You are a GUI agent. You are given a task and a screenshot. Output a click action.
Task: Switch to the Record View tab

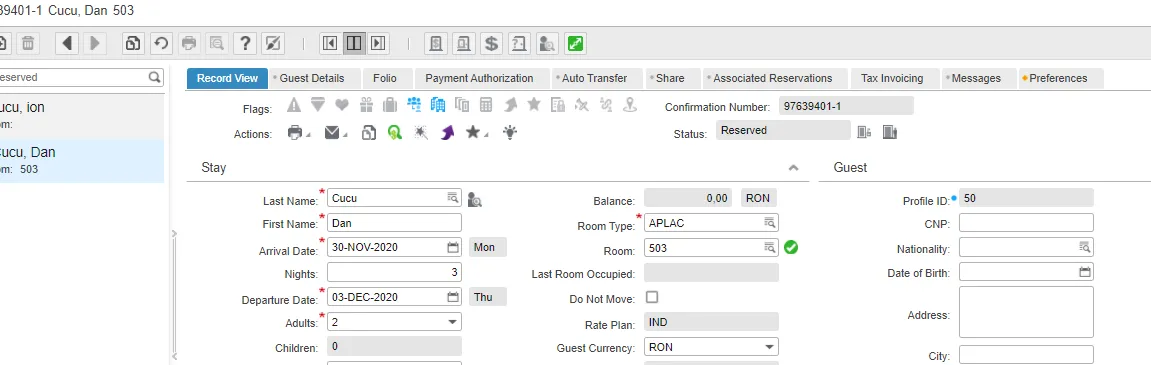228,79
